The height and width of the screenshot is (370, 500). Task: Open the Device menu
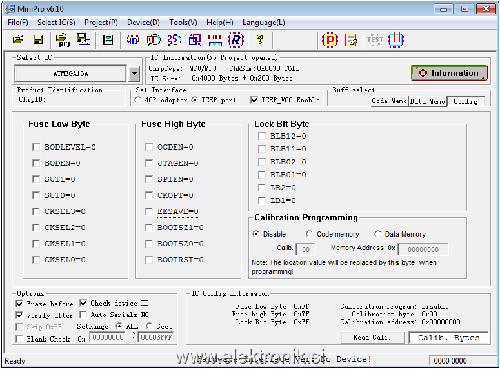143,22
